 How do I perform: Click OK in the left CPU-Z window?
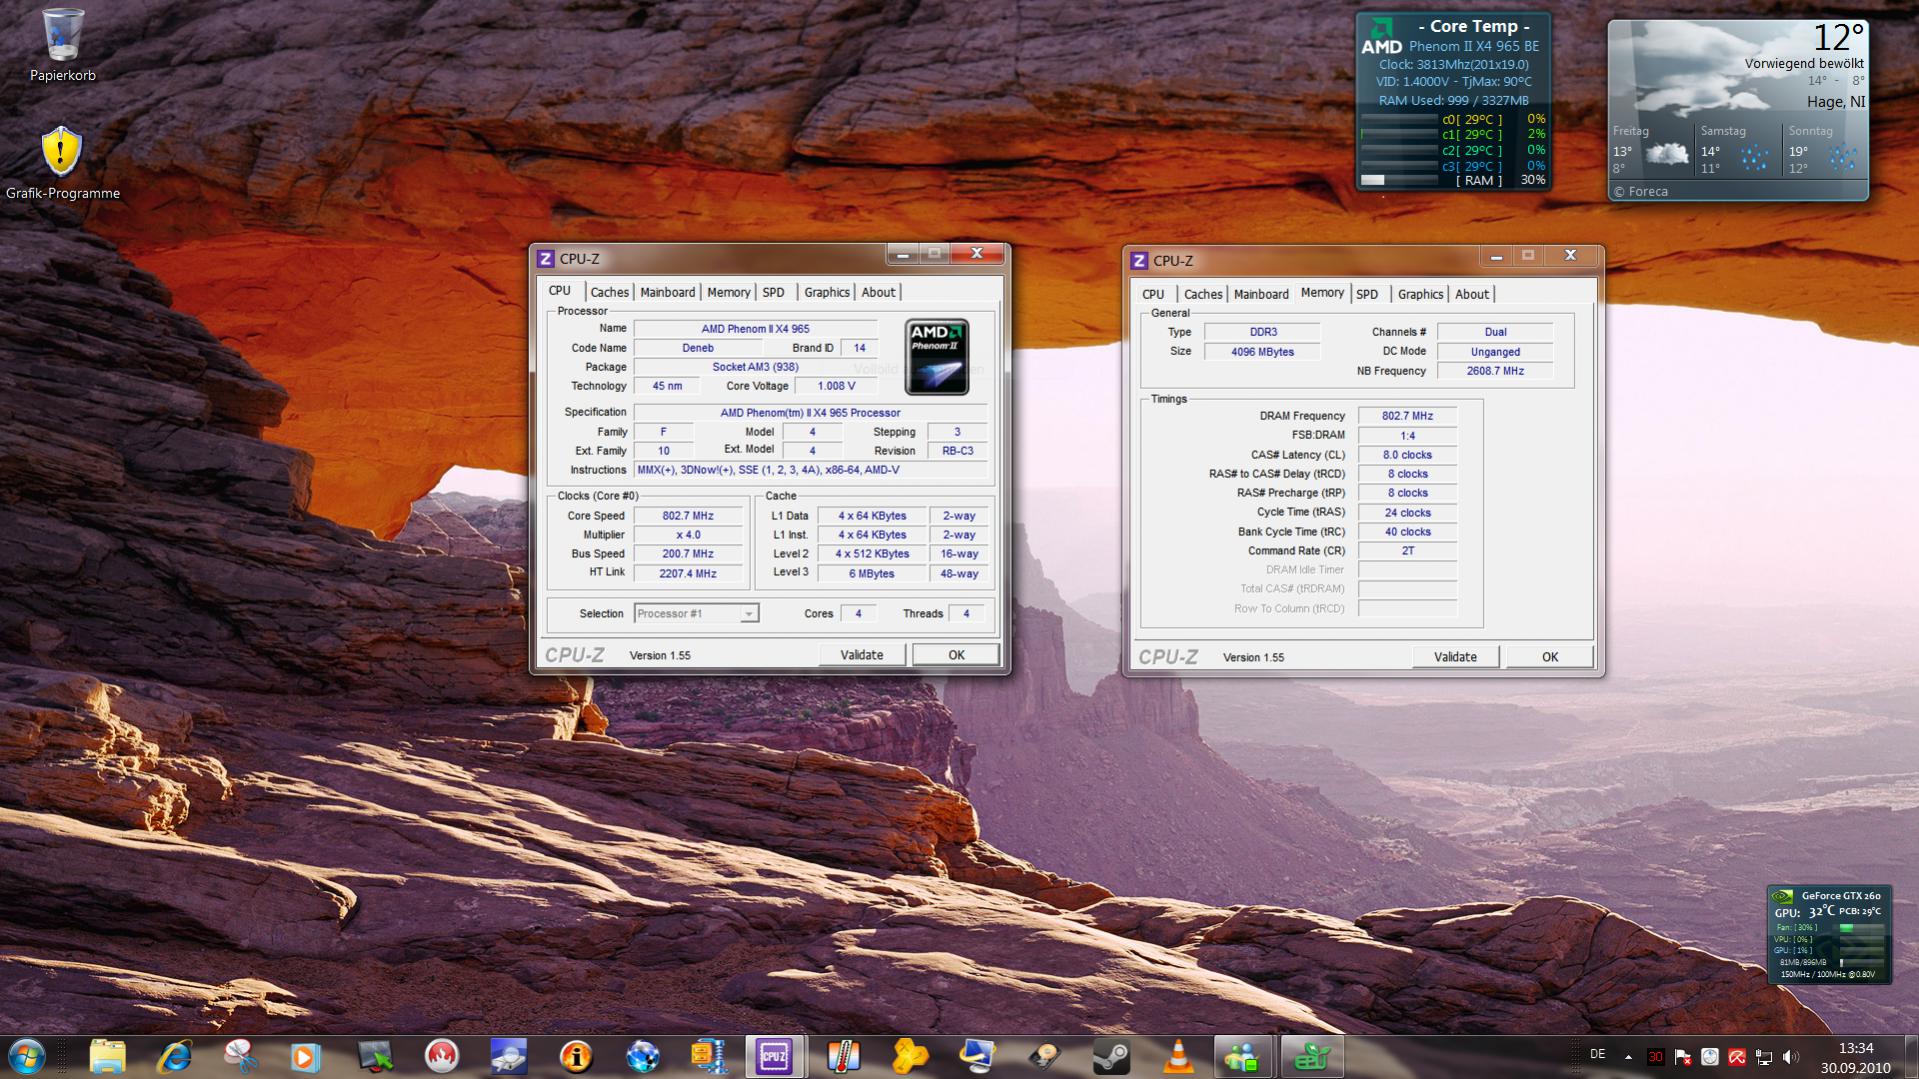point(956,655)
